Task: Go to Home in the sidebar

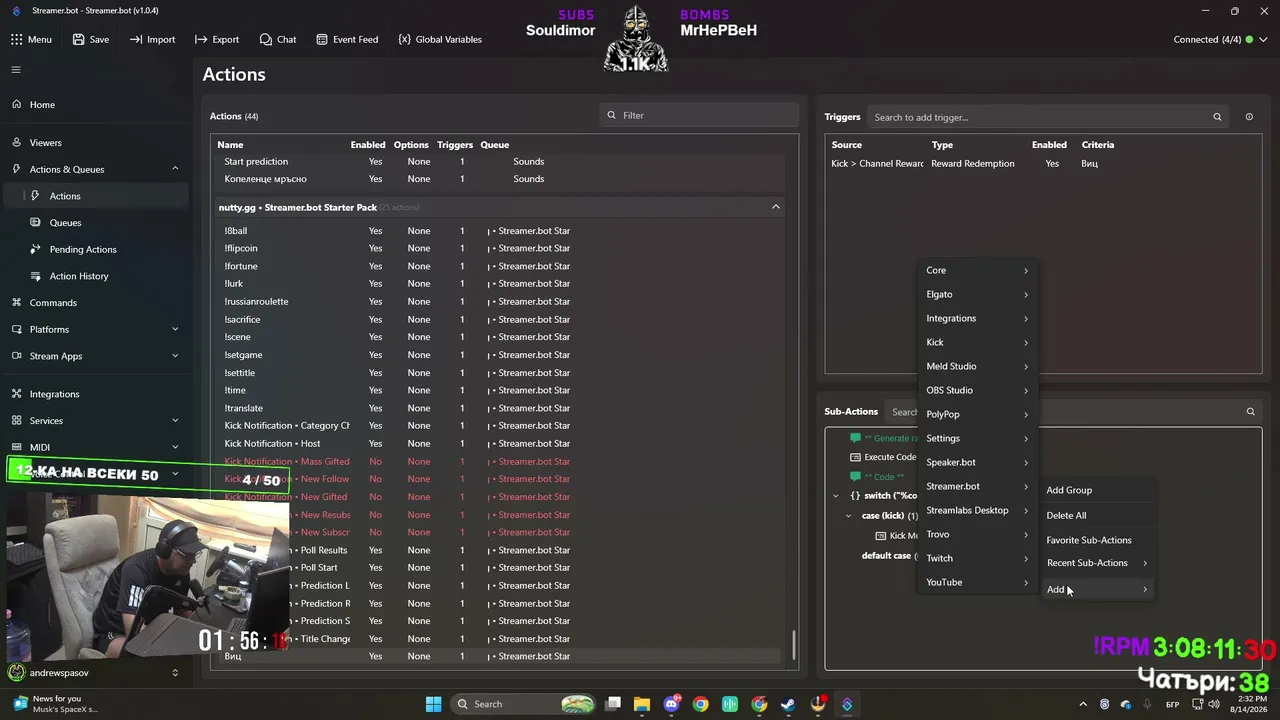Action: click(95, 105)
